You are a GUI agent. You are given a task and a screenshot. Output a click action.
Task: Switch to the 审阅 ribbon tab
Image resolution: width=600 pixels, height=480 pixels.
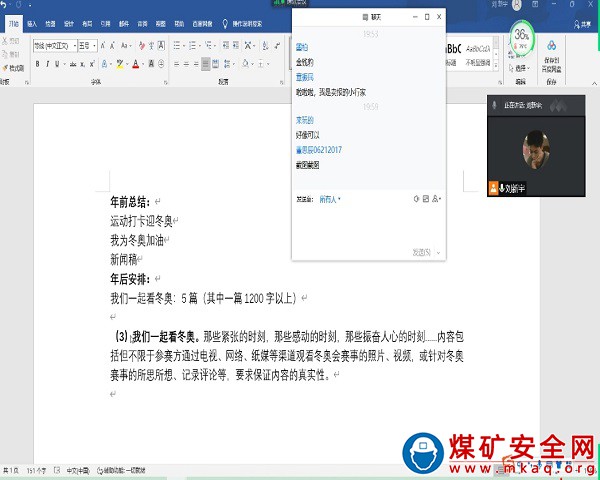click(142, 24)
